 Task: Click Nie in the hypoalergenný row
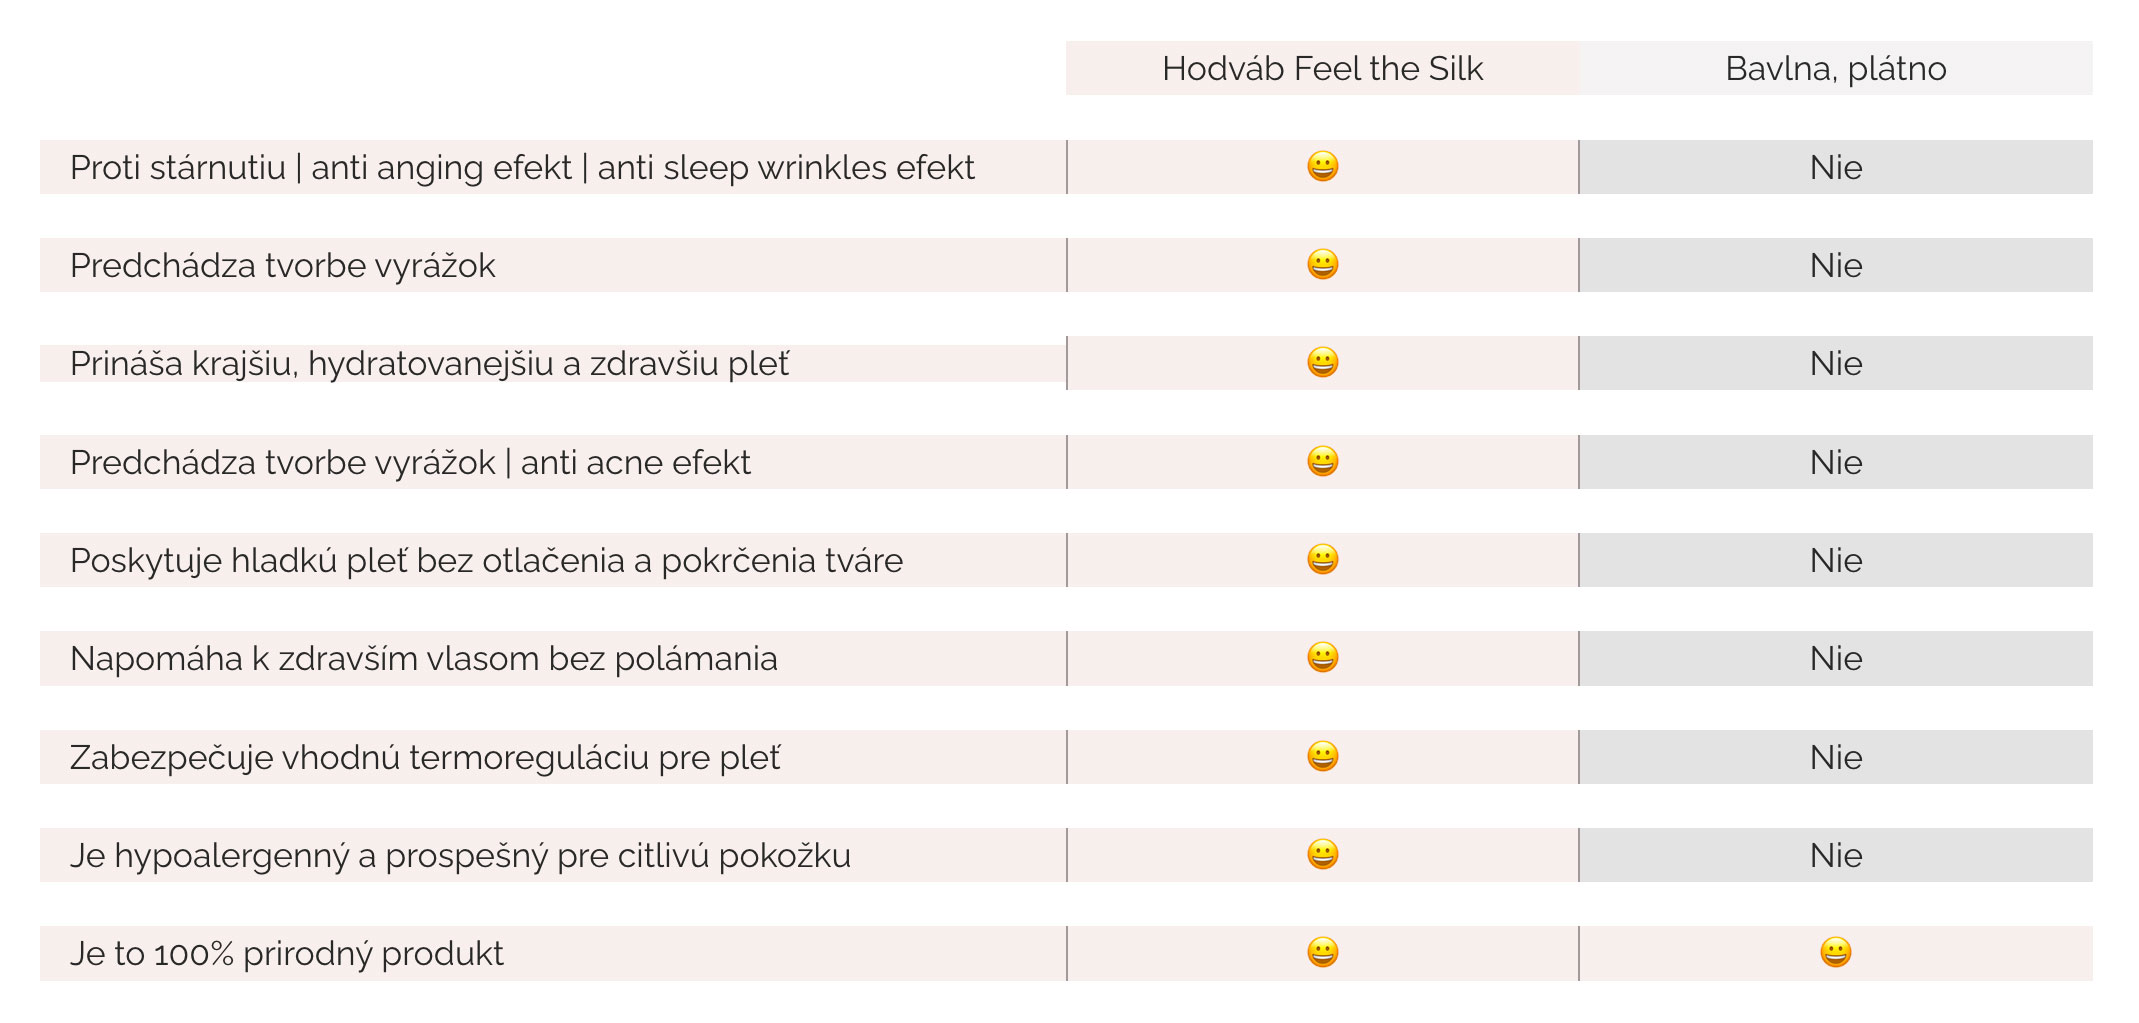[1836, 855]
